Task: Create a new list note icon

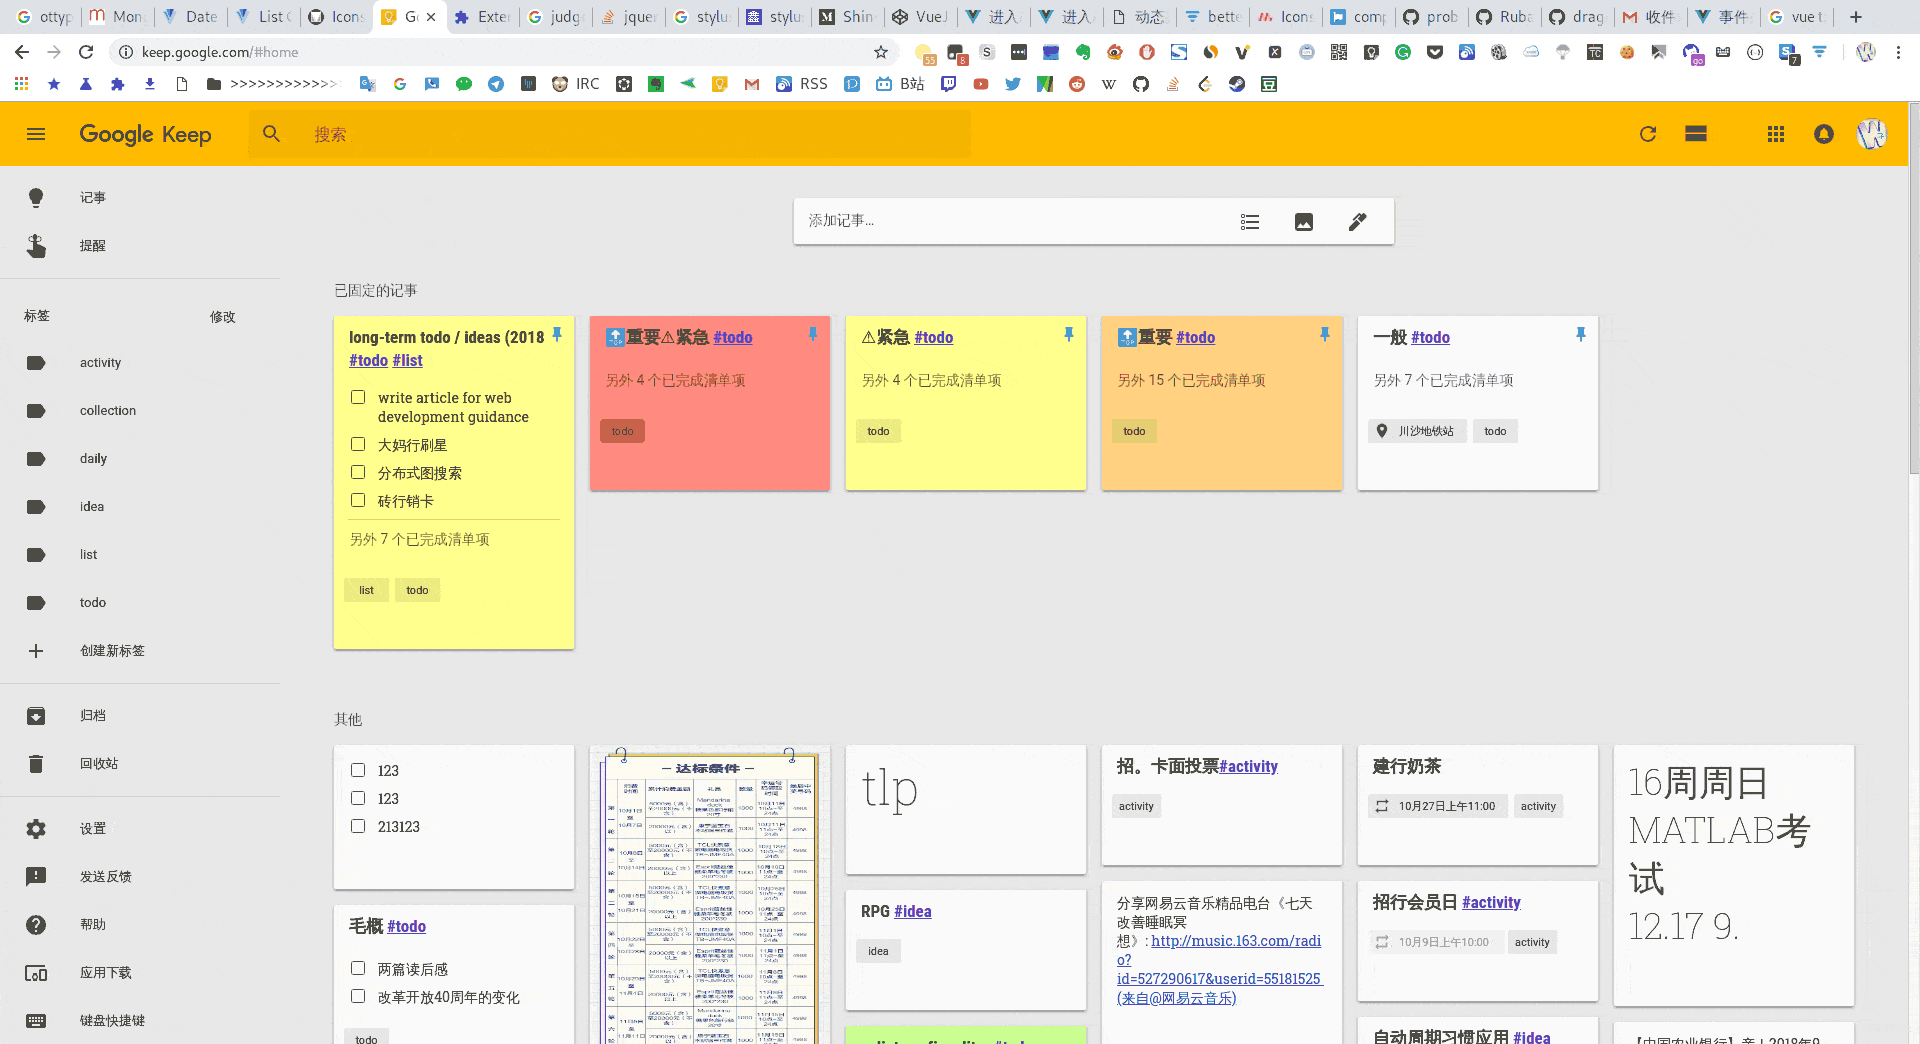Action: point(1250,222)
